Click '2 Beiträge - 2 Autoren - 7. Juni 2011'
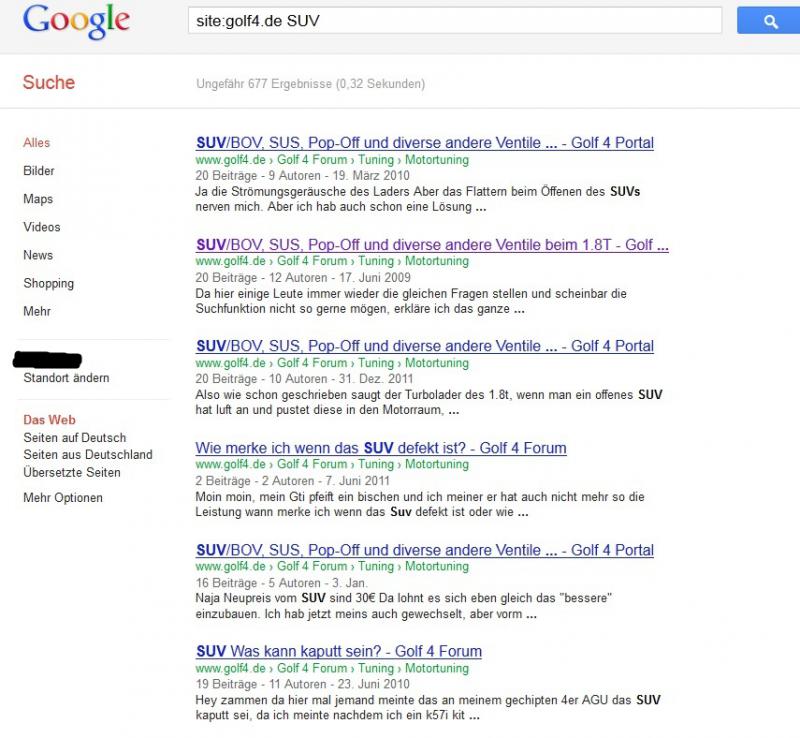This screenshot has width=800, height=738. point(292,481)
